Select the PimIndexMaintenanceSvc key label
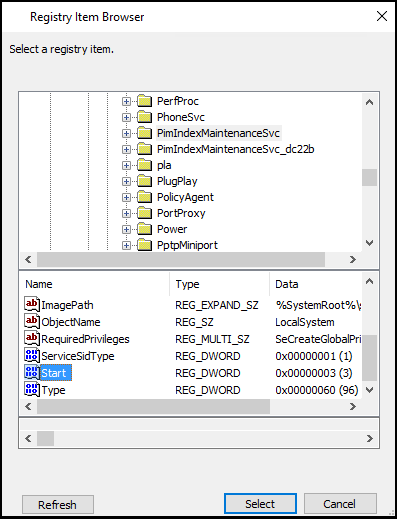The image size is (397, 519). (218, 133)
